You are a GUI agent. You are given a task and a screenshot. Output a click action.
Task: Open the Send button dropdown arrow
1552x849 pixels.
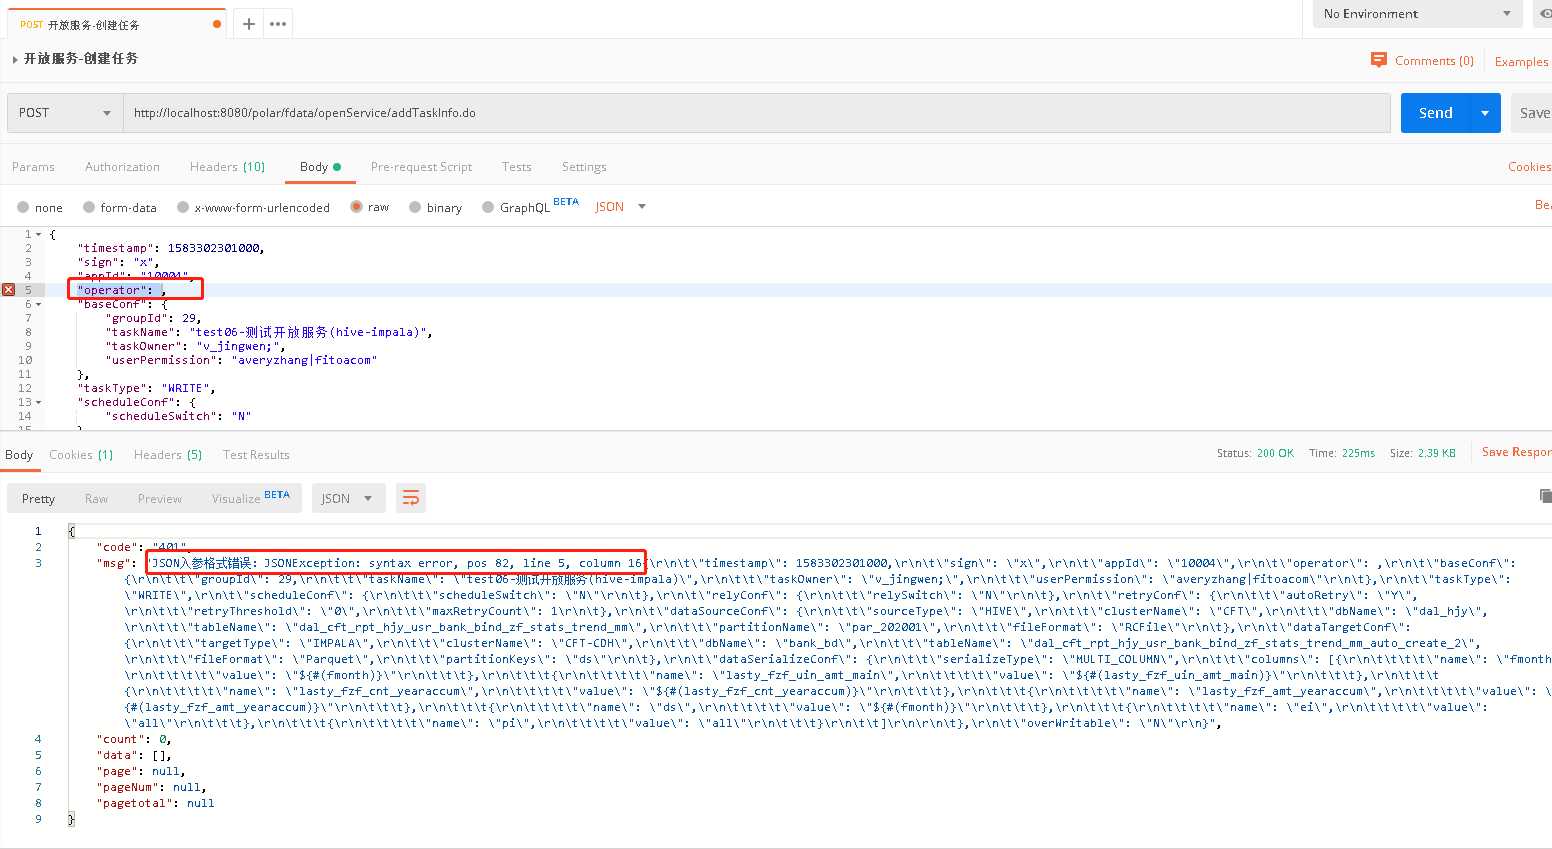(x=1485, y=113)
